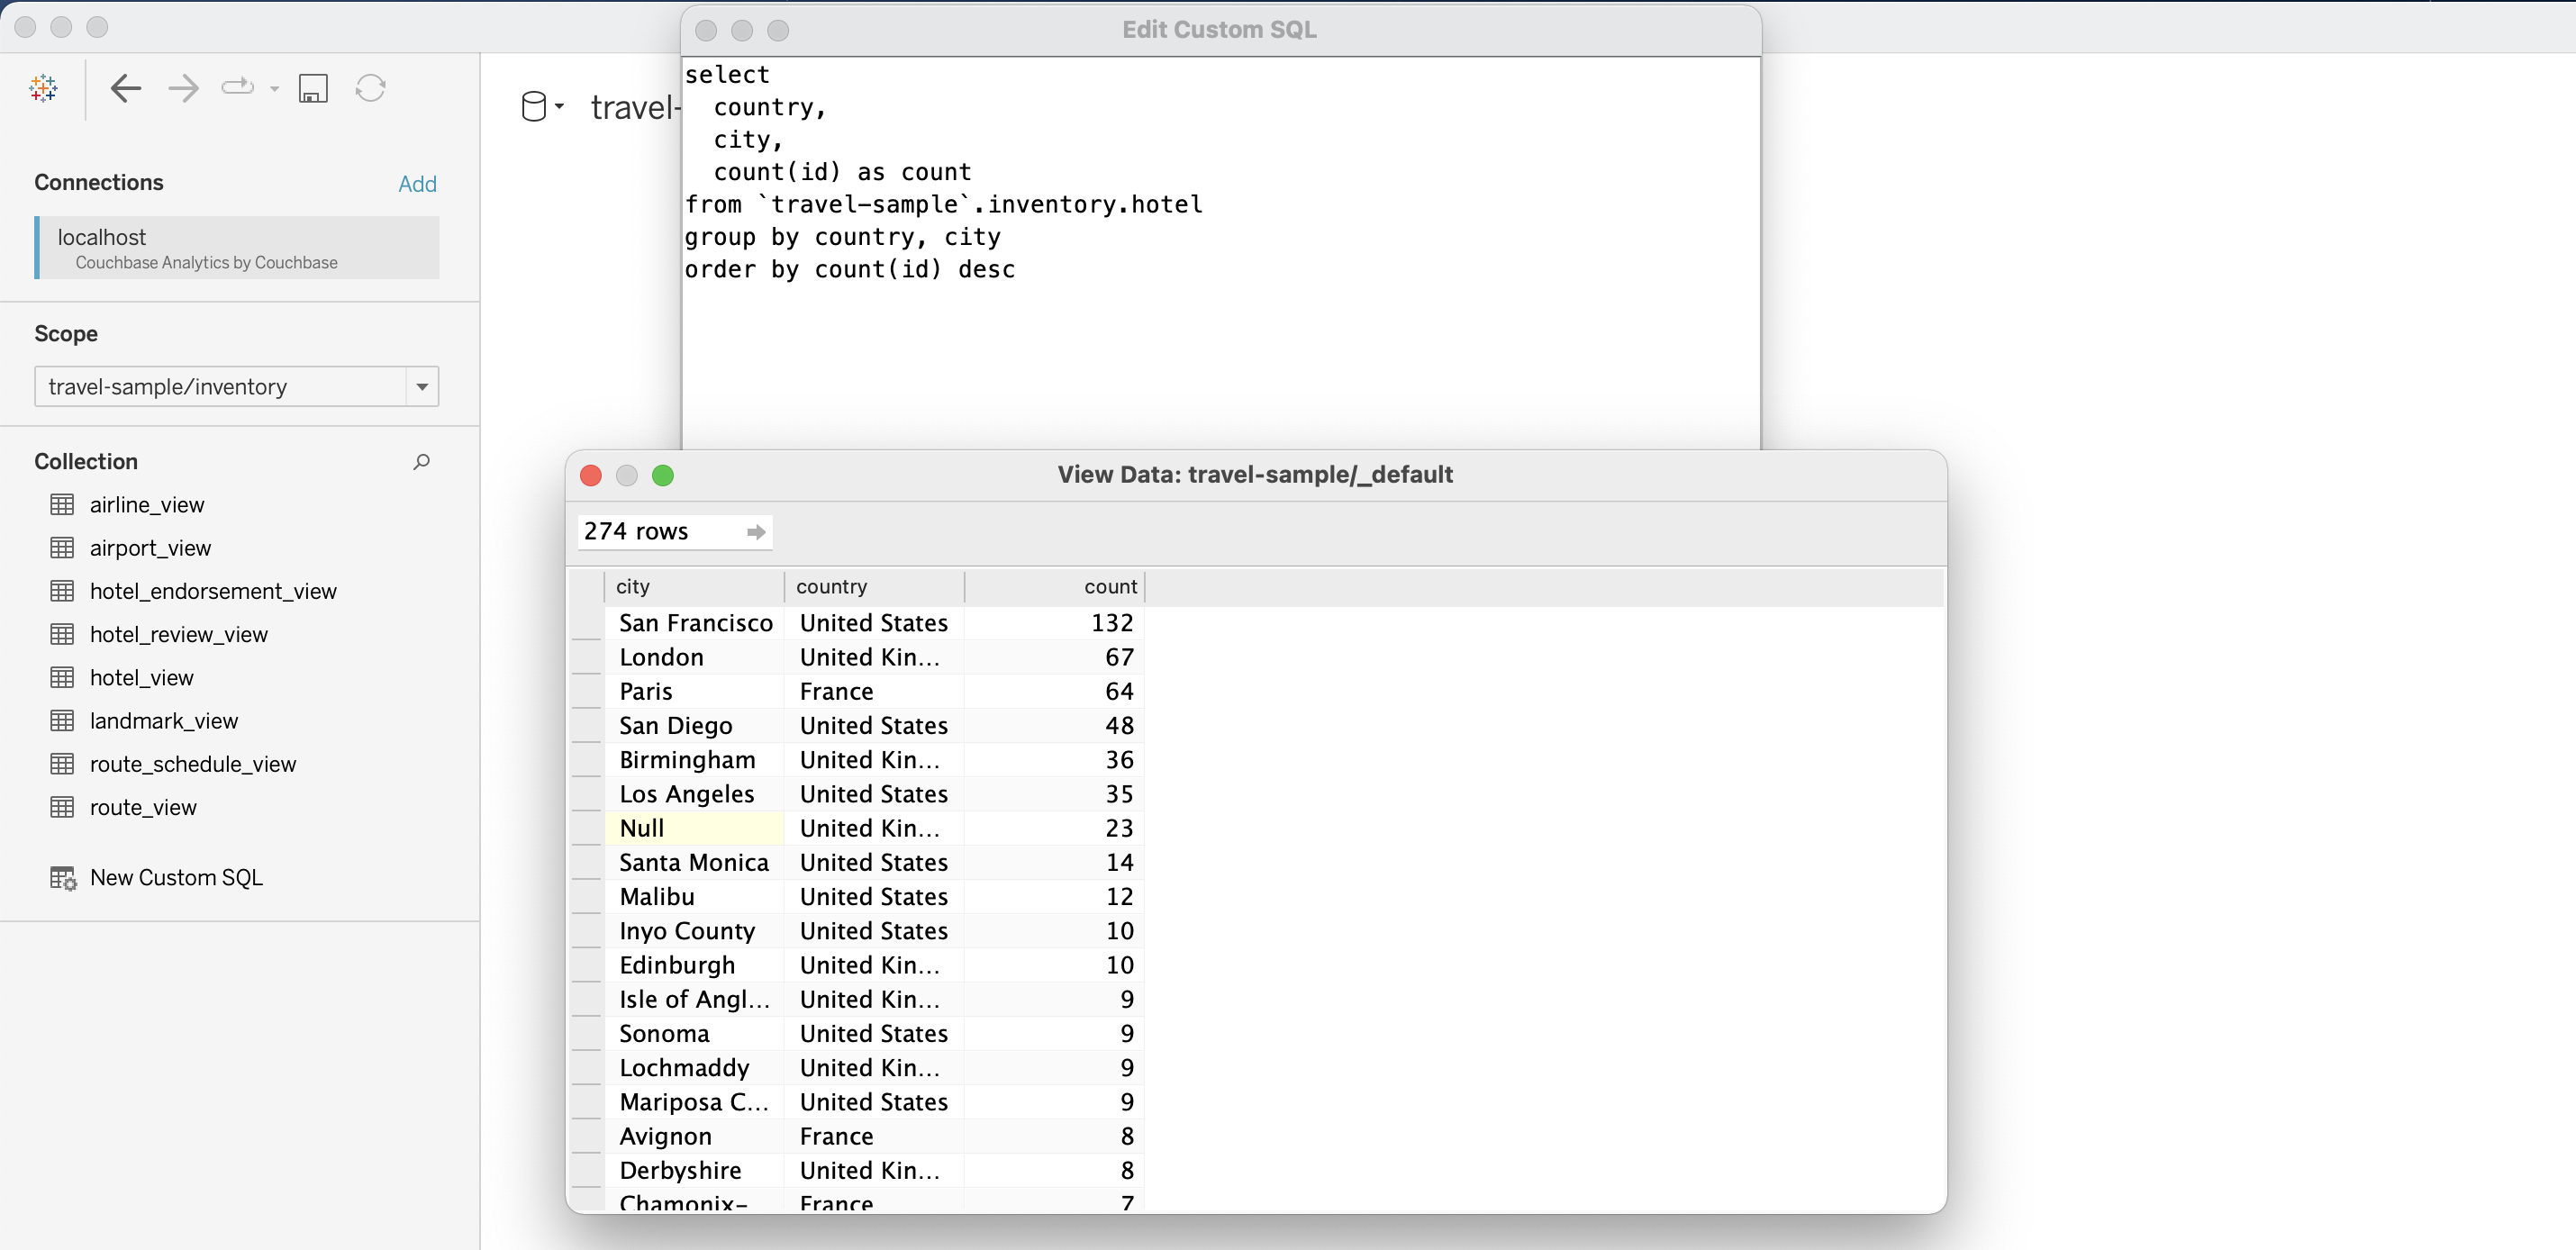Select hotel_view collection
Viewport: 2576px width, 1250px height.
point(142,677)
